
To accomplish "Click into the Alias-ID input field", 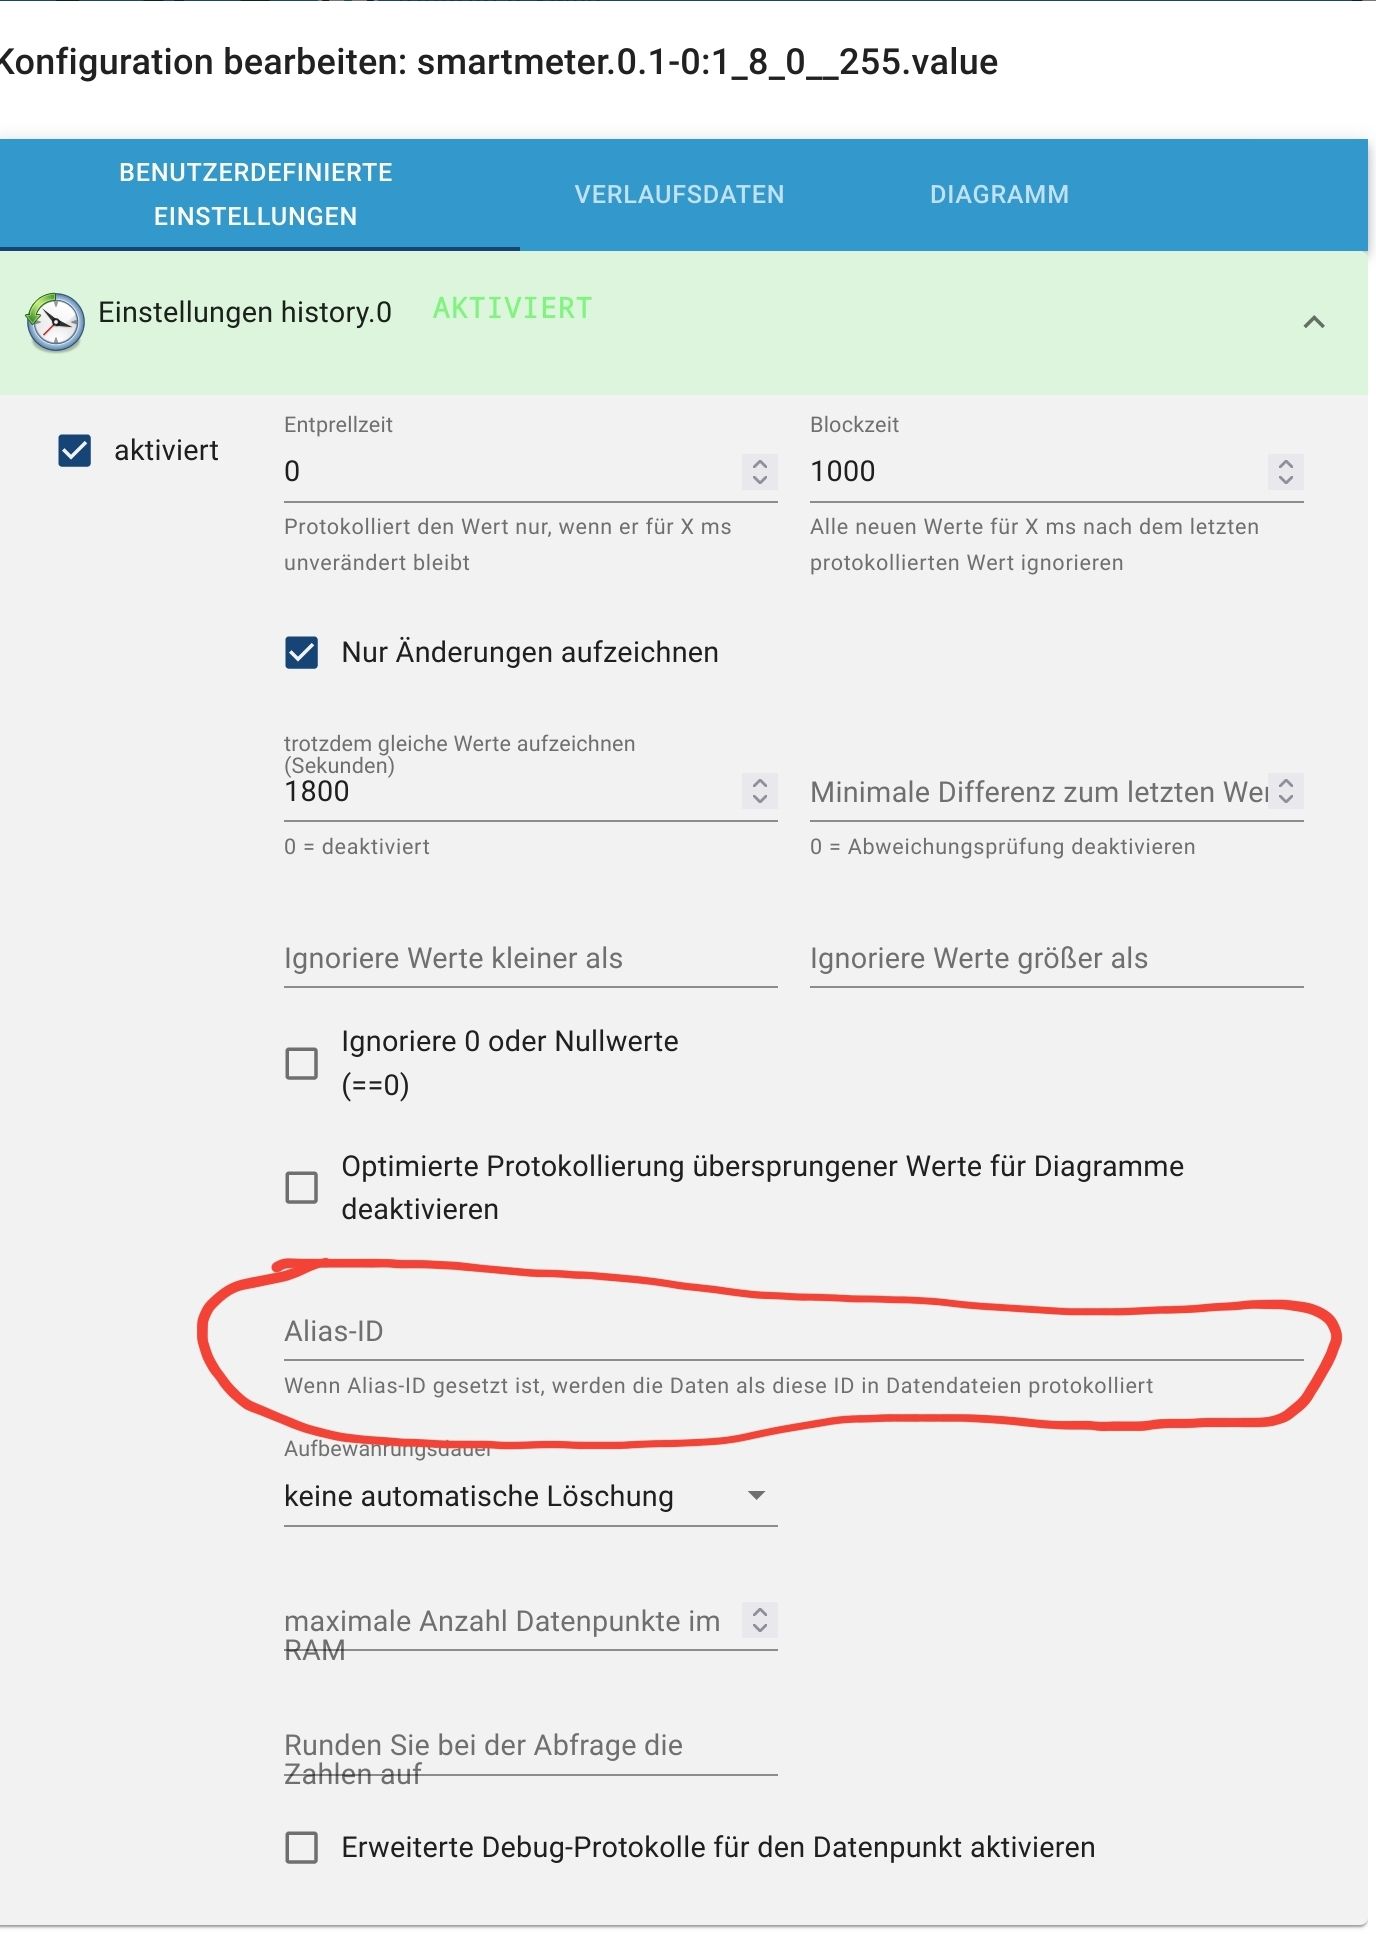I will pyautogui.click(x=794, y=1332).
